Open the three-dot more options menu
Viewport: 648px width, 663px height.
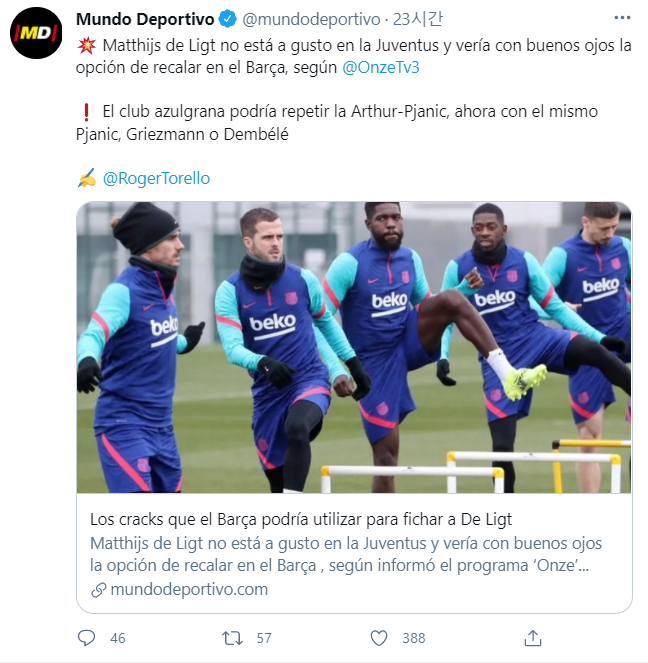point(622,18)
